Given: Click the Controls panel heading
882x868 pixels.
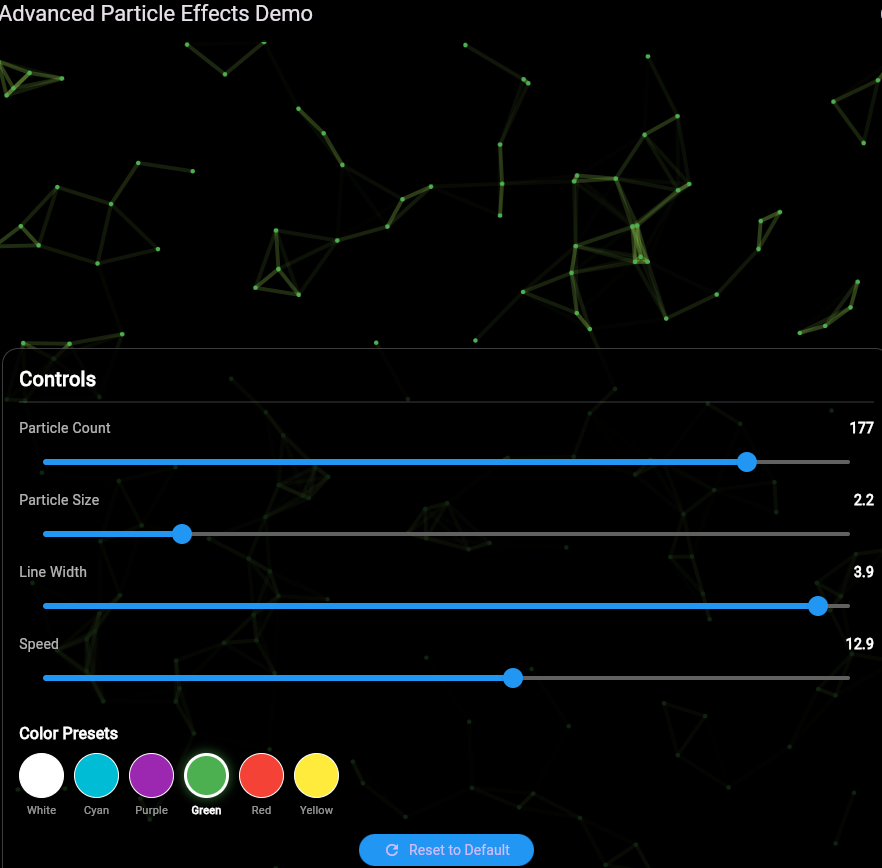Looking at the screenshot, I should click(x=57, y=379).
